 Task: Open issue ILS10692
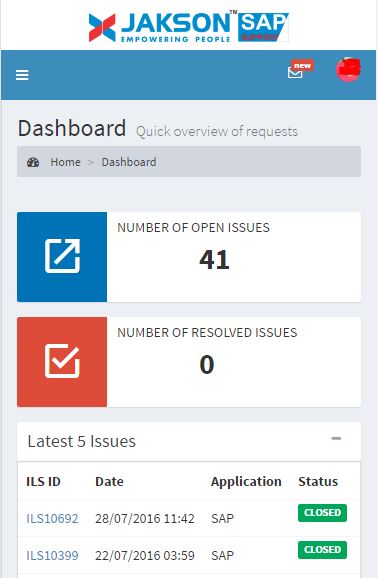(x=52, y=519)
